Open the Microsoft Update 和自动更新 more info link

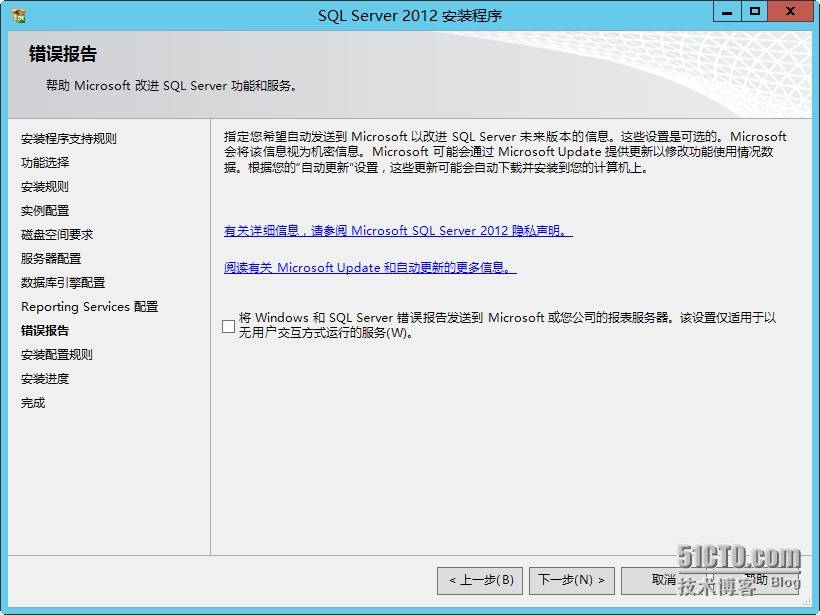370,267
